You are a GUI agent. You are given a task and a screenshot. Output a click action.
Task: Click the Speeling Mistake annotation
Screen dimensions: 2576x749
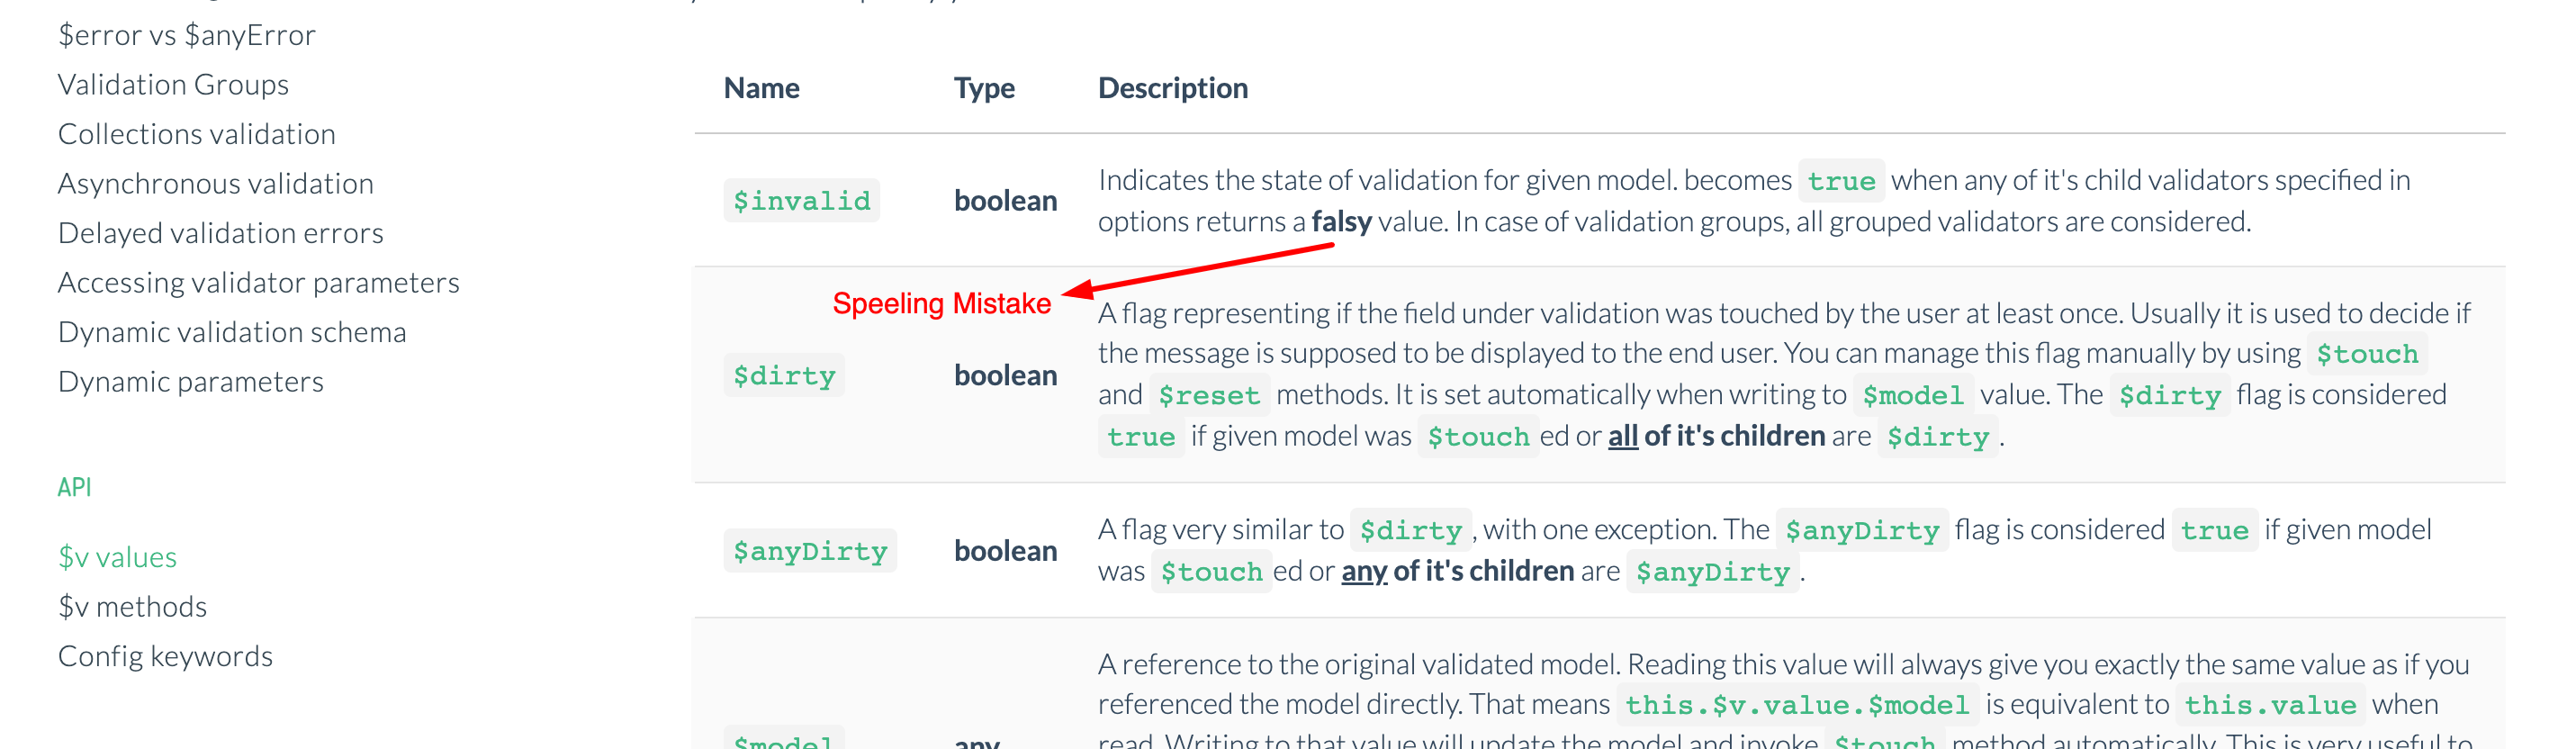click(941, 302)
